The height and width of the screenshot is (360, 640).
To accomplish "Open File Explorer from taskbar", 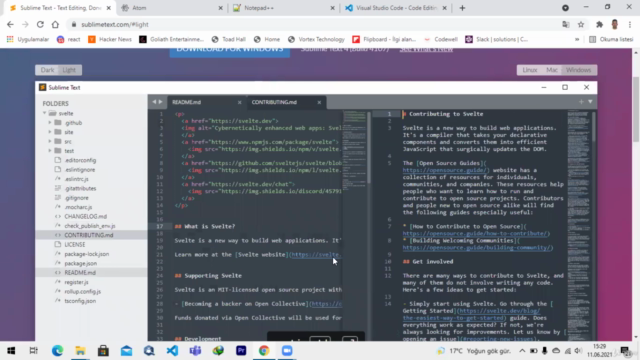I will (x=80, y=351).
